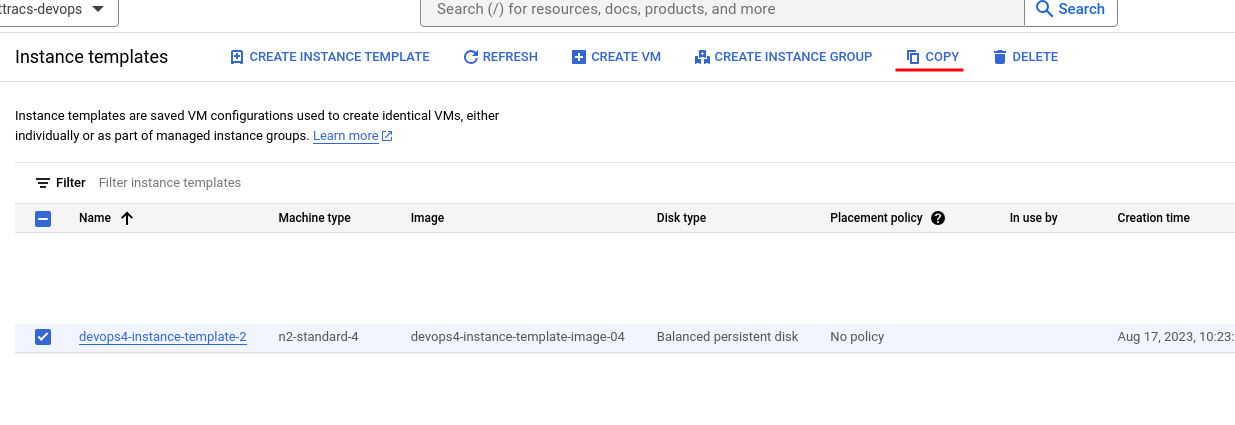Open the devops4-instance-template-2 link

click(x=163, y=337)
